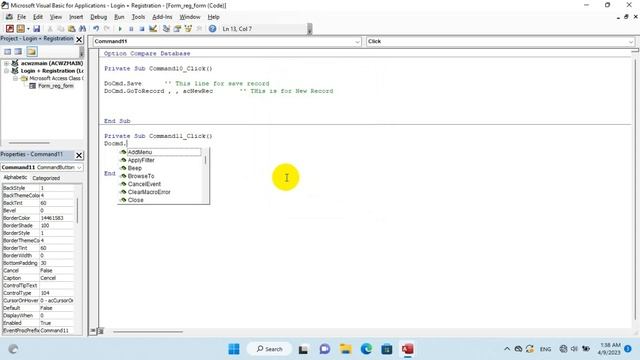
Task: Click the Undo toolbar icon
Action: pos(96,29)
